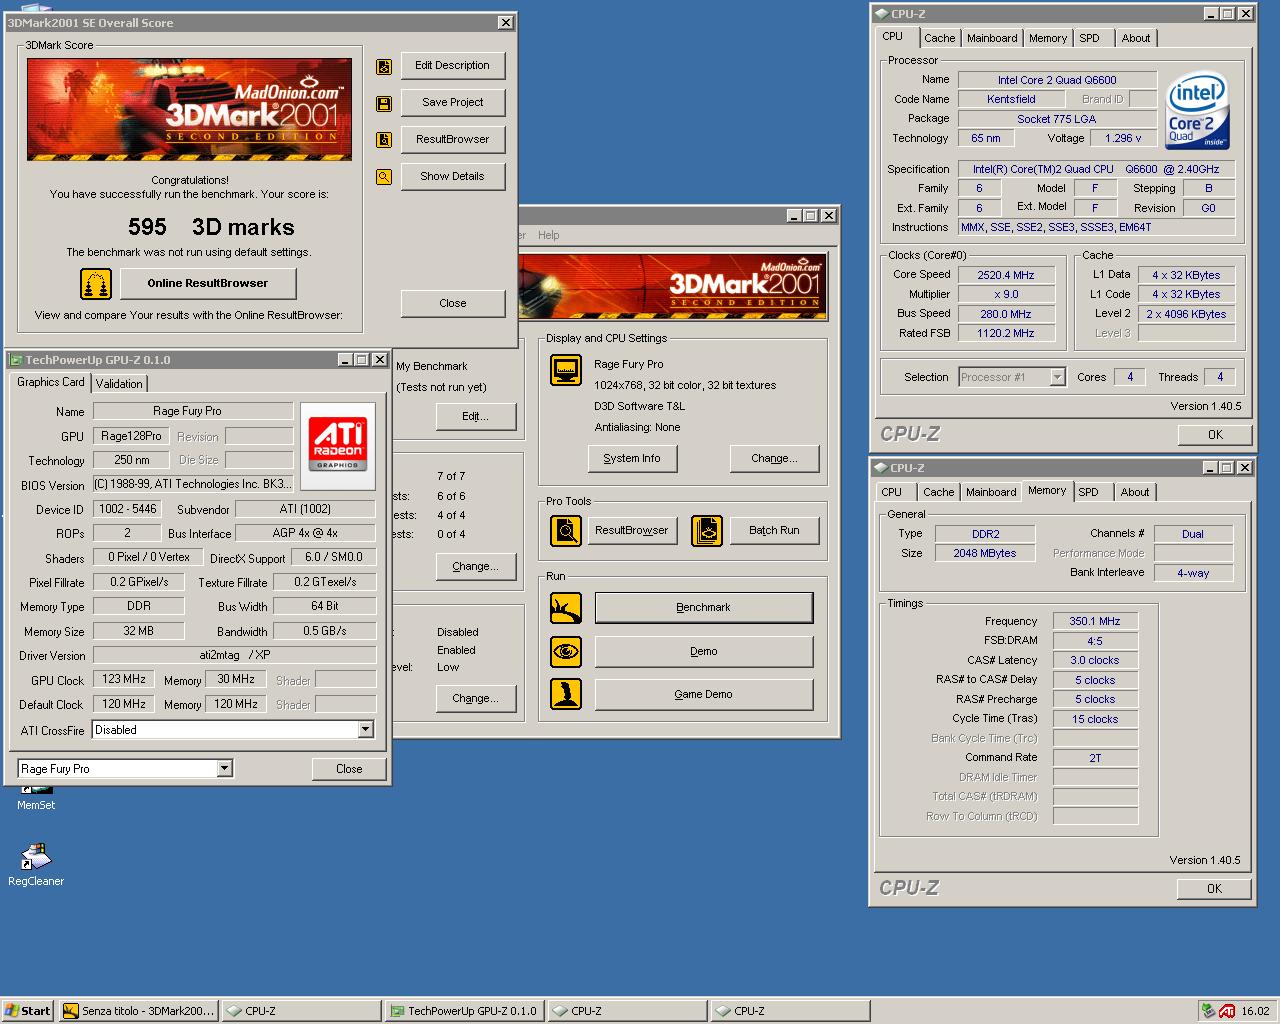Click OK in the upper CPU-Z window
This screenshot has height=1024, width=1280.
pos(1215,435)
